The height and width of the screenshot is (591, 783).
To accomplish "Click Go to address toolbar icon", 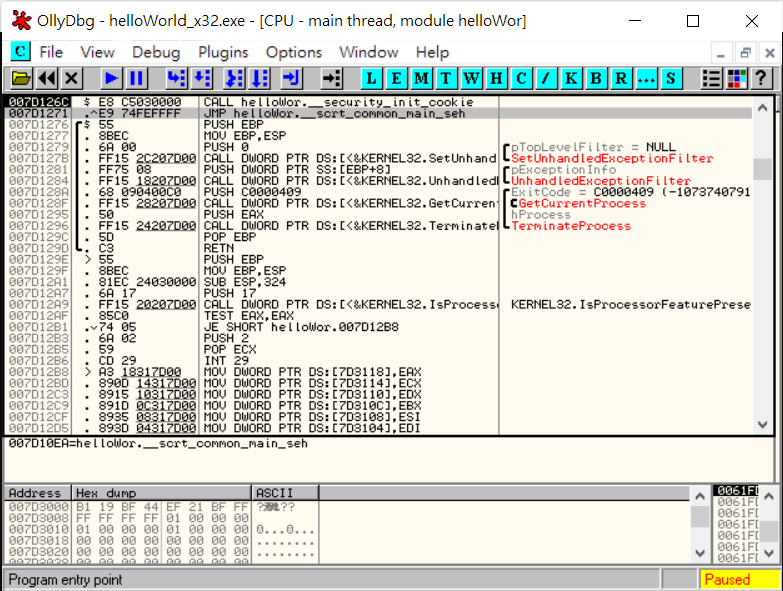I will (x=331, y=78).
